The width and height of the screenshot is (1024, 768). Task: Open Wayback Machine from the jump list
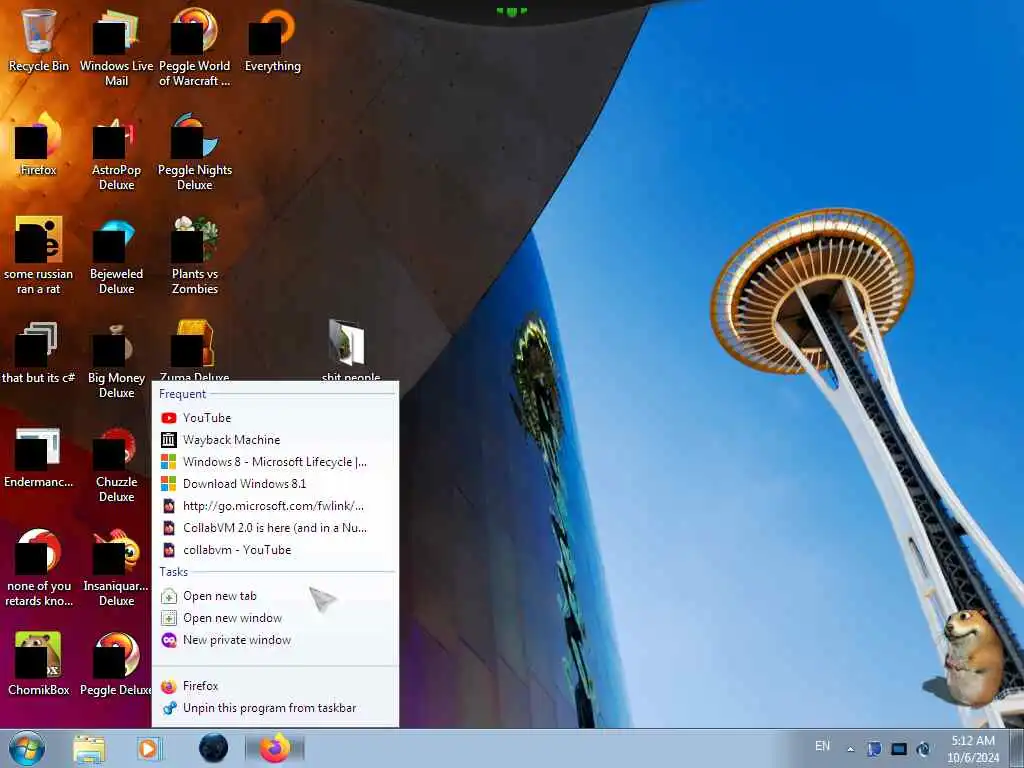pyautogui.click(x=275, y=440)
